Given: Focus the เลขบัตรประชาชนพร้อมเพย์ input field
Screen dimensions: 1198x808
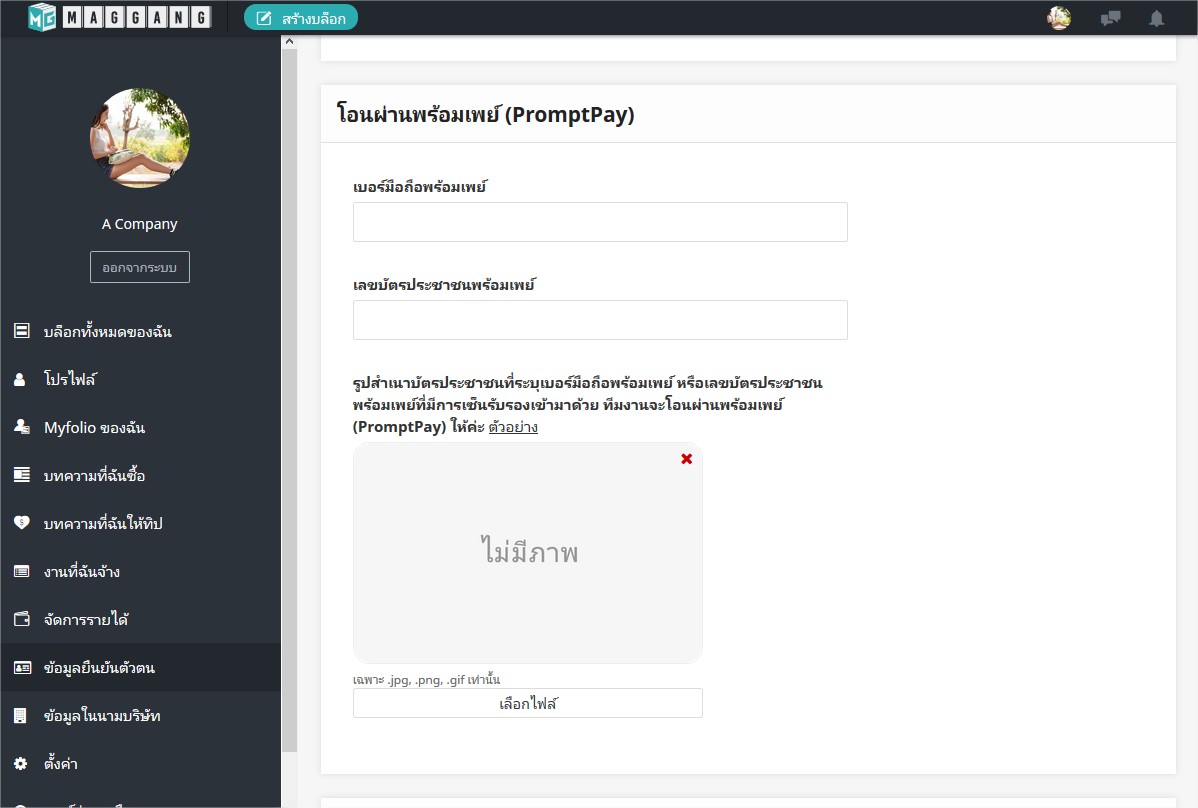Looking at the screenshot, I should click(x=600, y=320).
